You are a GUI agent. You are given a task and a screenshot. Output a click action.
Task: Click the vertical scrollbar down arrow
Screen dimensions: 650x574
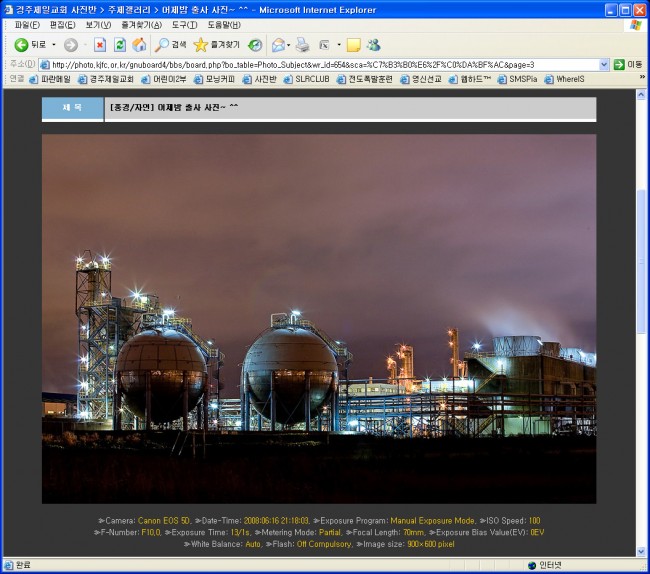click(641, 551)
